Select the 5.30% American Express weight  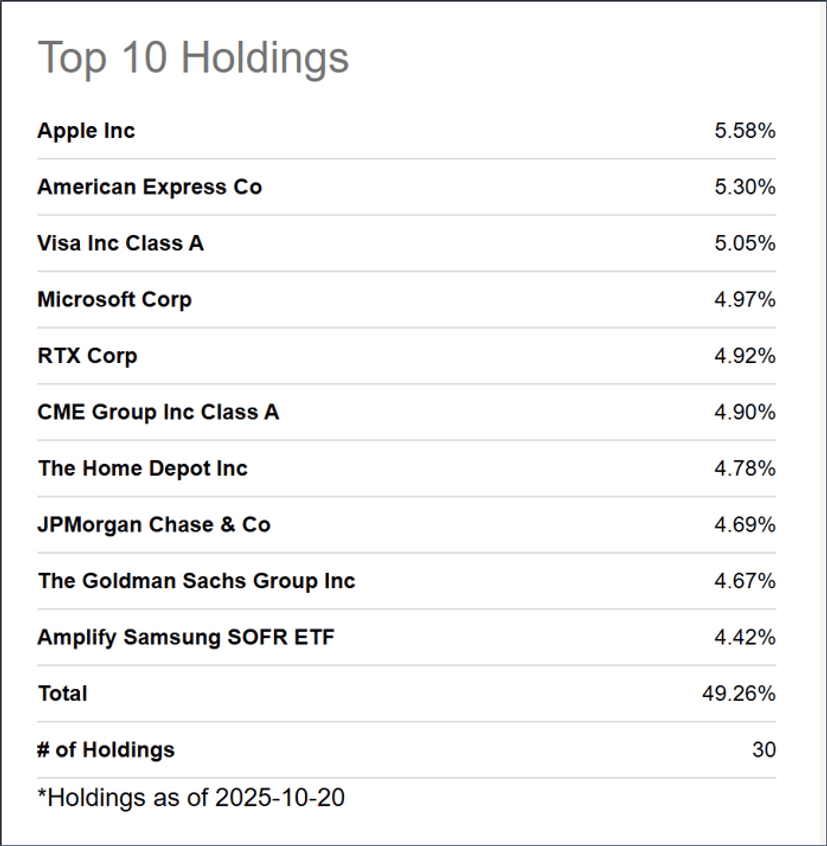coord(745,187)
